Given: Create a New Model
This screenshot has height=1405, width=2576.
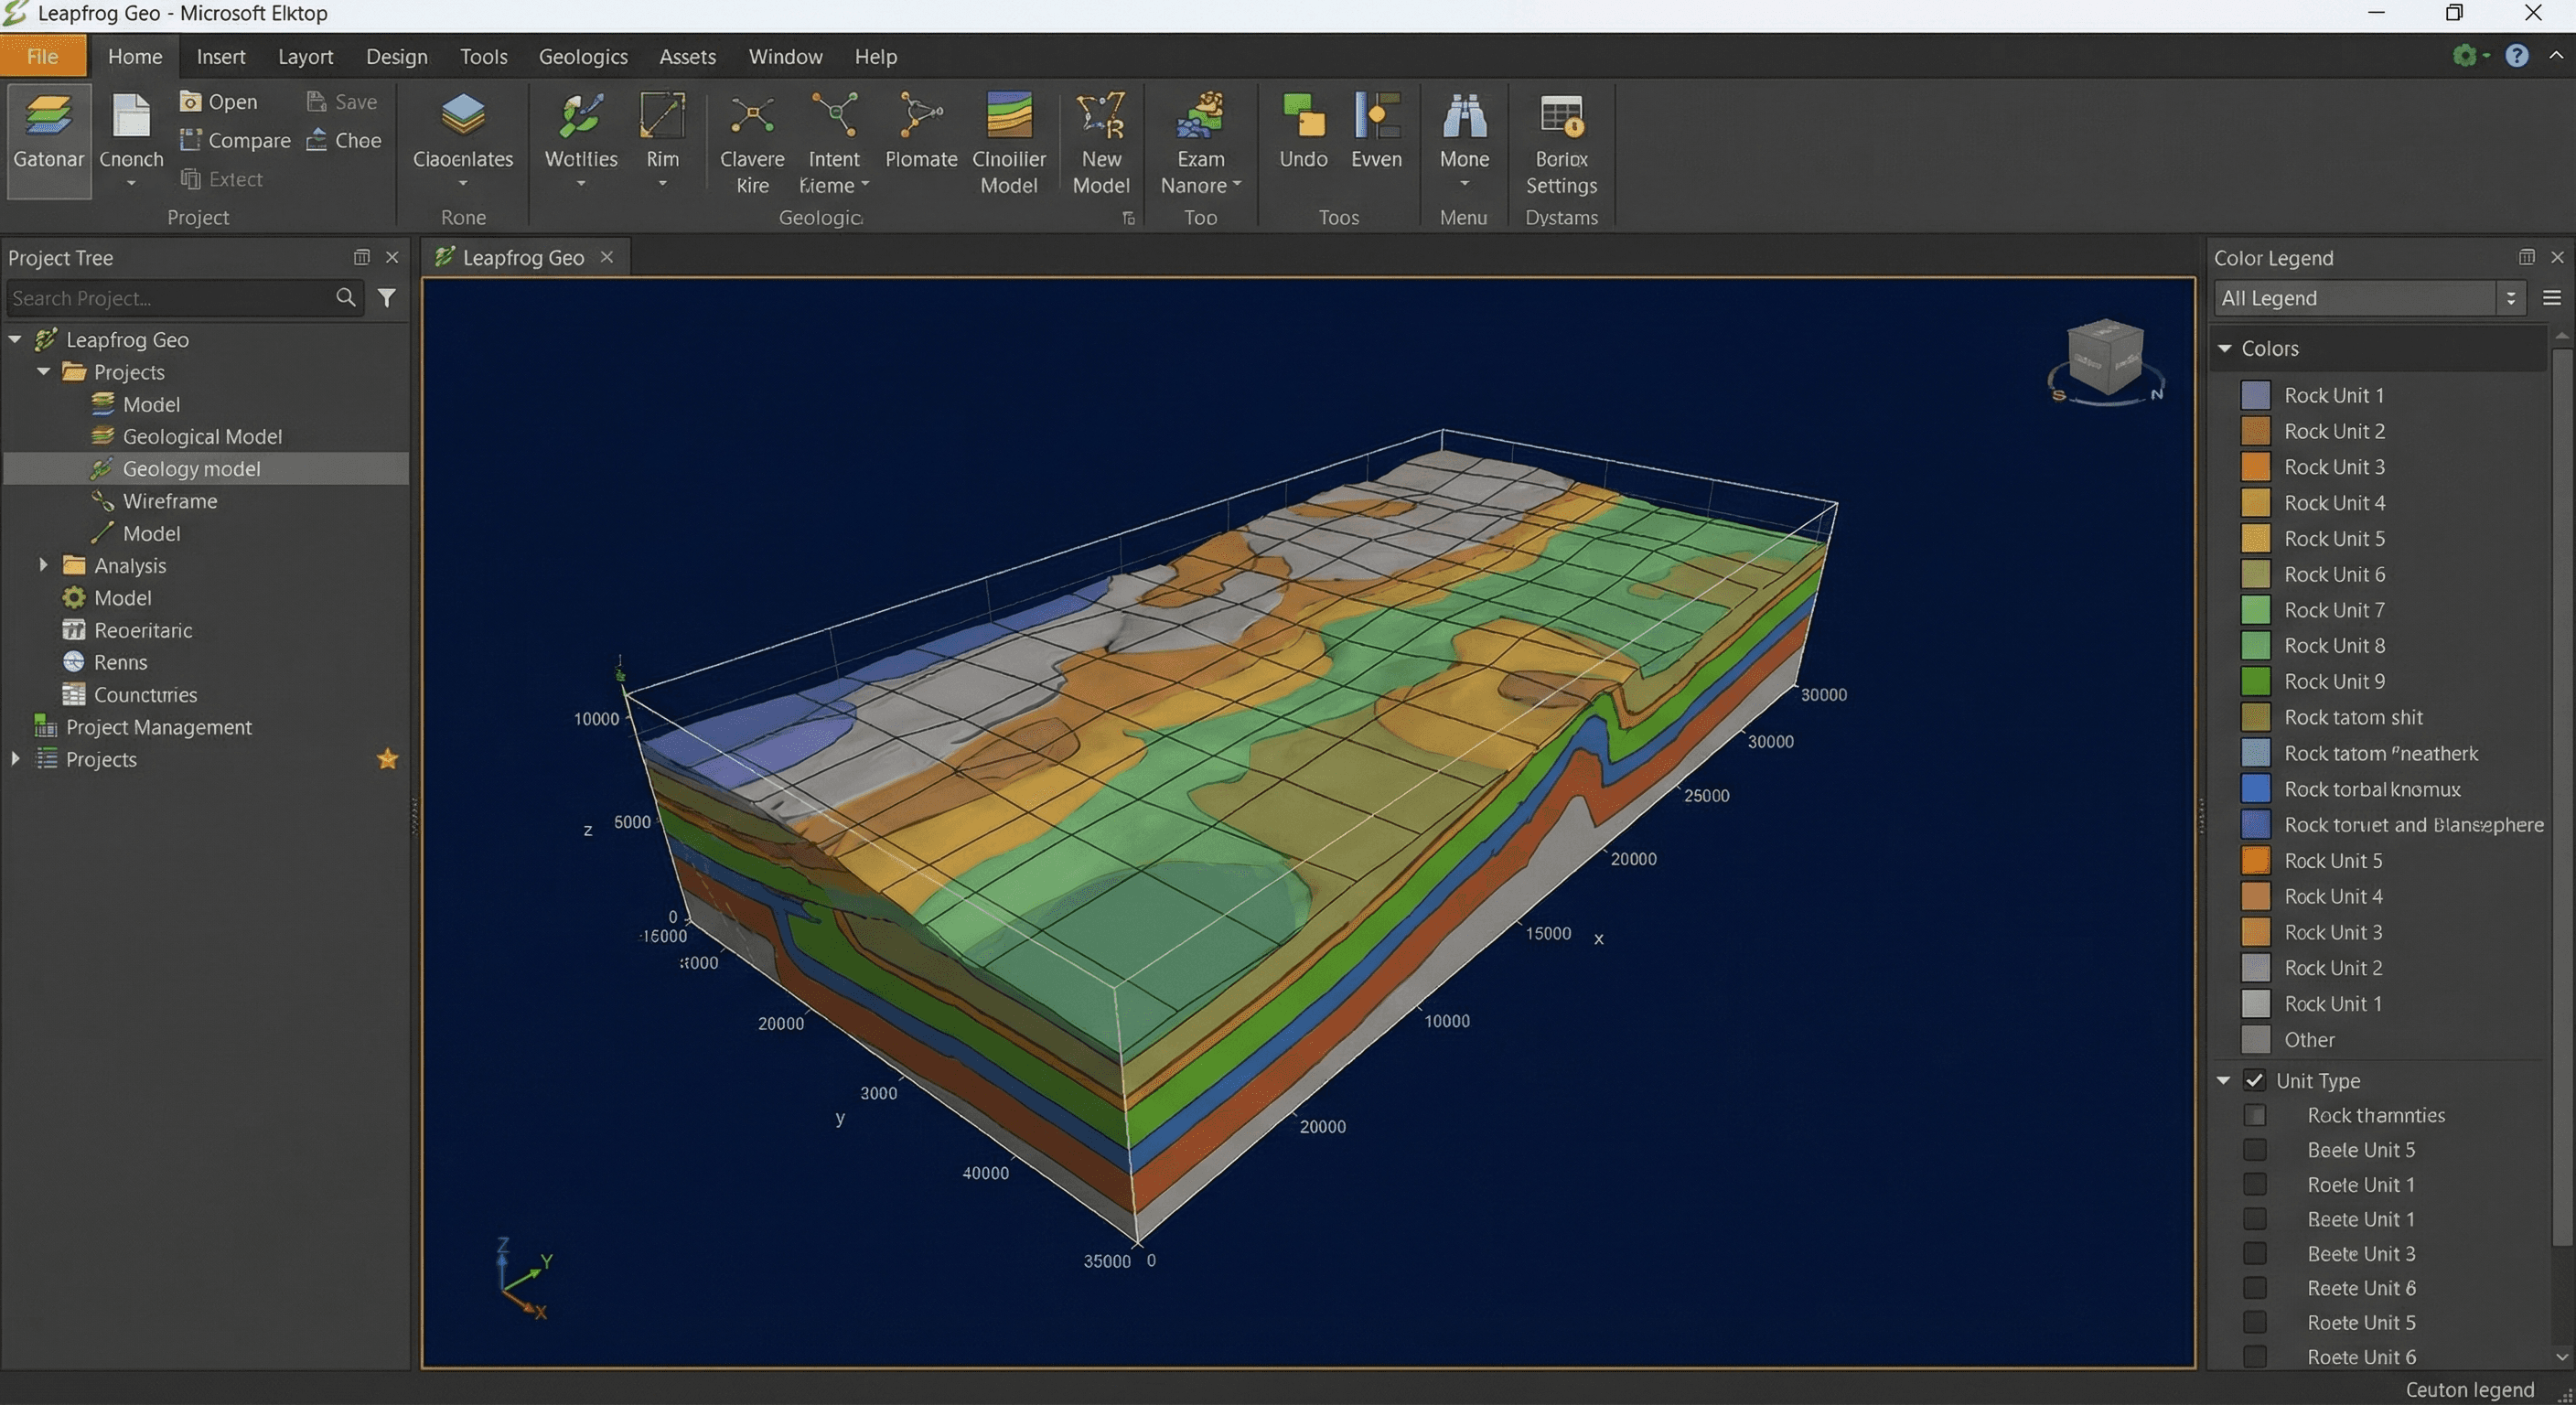Looking at the screenshot, I should [1100, 140].
